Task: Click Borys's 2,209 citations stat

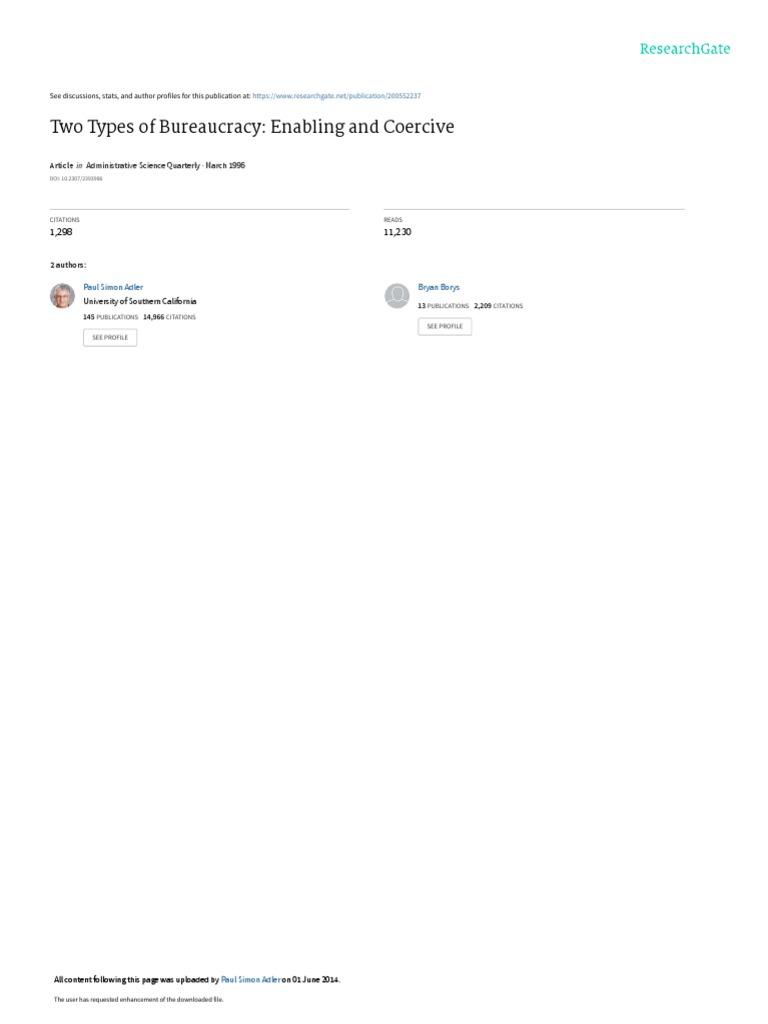Action: click(x=498, y=306)
